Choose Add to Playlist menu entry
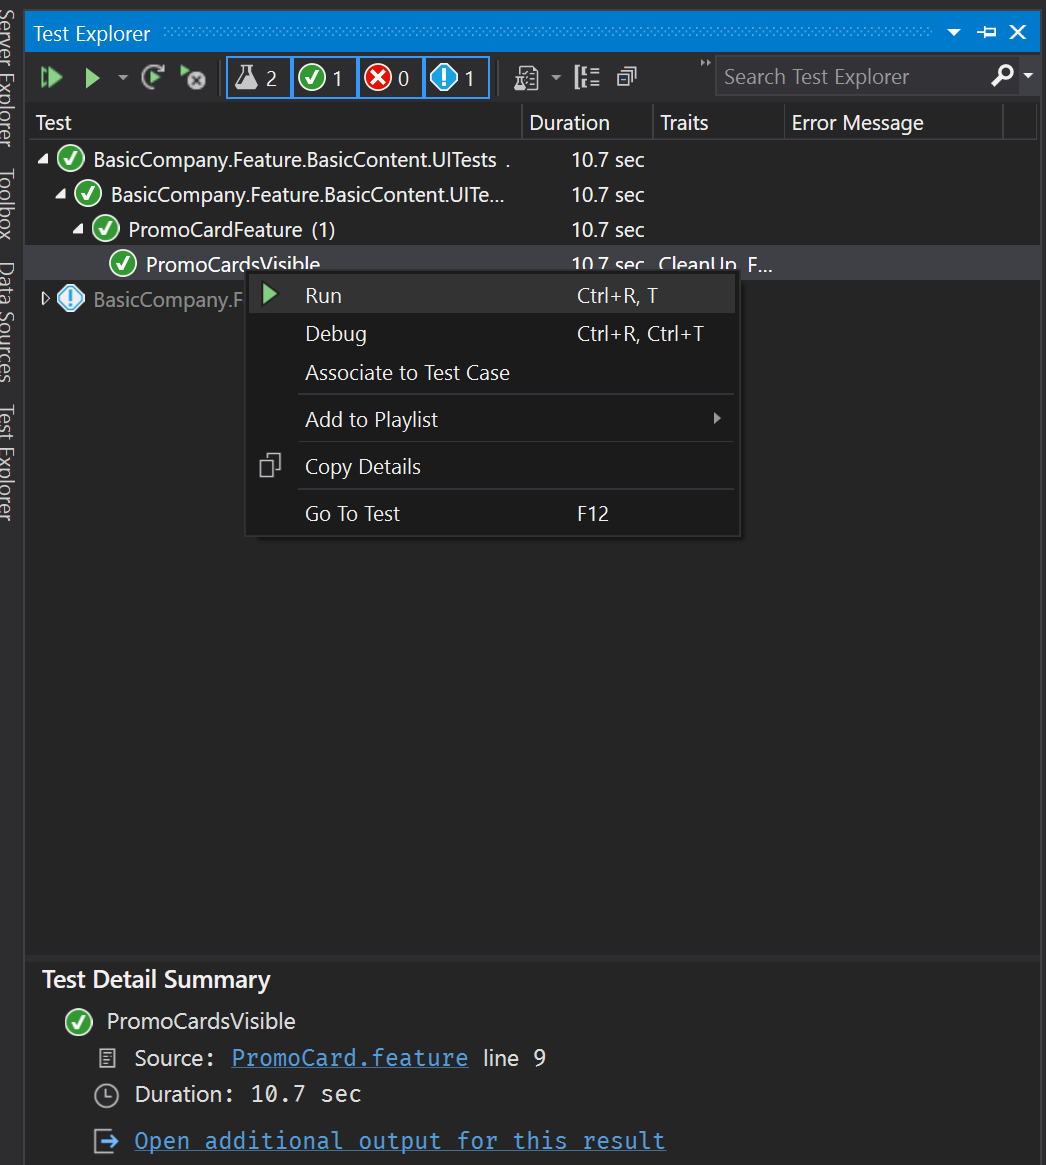The width and height of the screenshot is (1046, 1165). (x=372, y=420)
